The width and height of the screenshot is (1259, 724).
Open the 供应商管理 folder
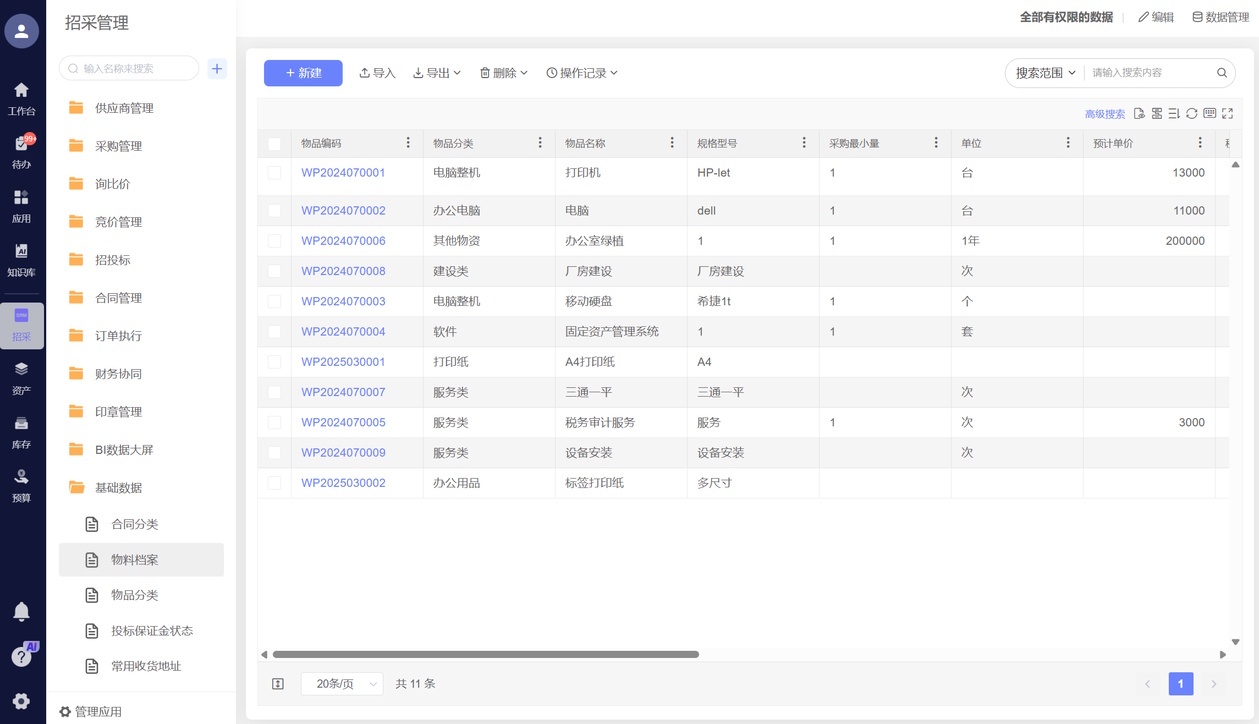[x=124, y=108]
